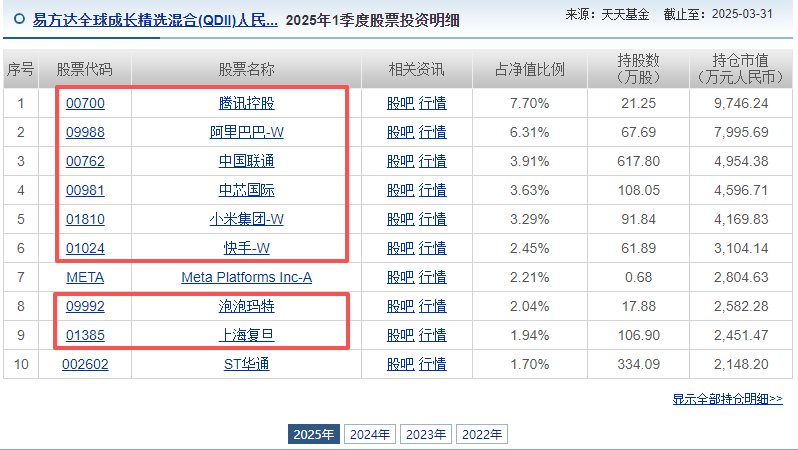The width and height of the screenshot is (798, 450).
Task: Click the 股票名称 column header
Action: [246, 69]
